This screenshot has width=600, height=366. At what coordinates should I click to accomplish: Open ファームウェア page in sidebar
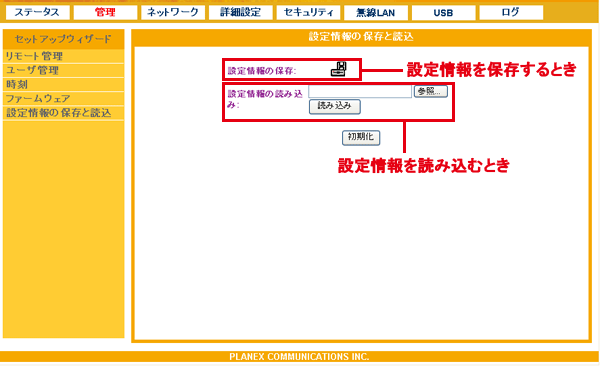(64, 99)
